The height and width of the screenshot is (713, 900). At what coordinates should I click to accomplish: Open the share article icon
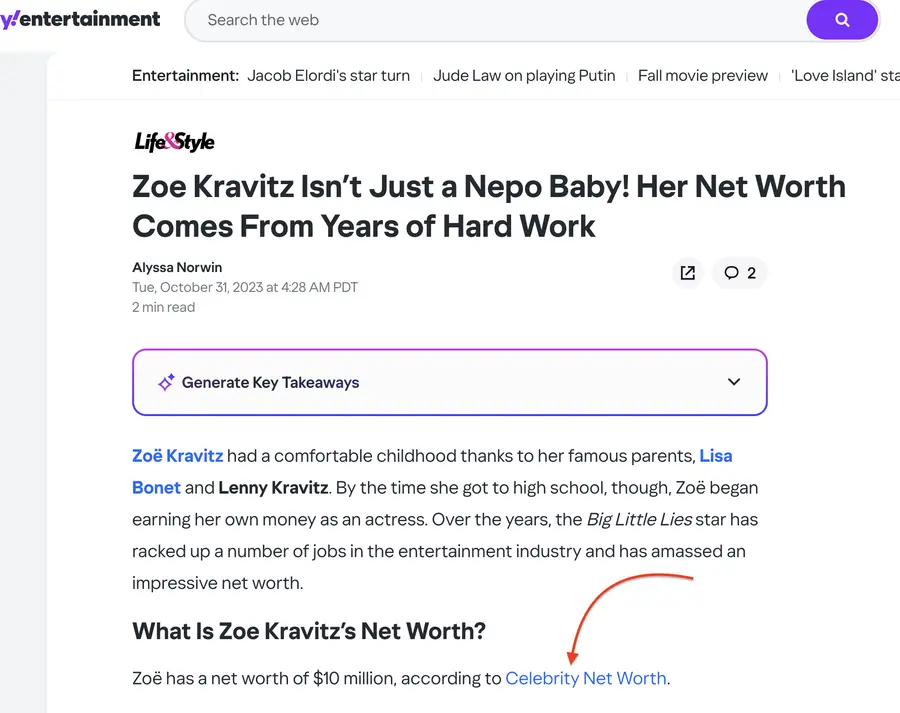click(x=687, y=273)
